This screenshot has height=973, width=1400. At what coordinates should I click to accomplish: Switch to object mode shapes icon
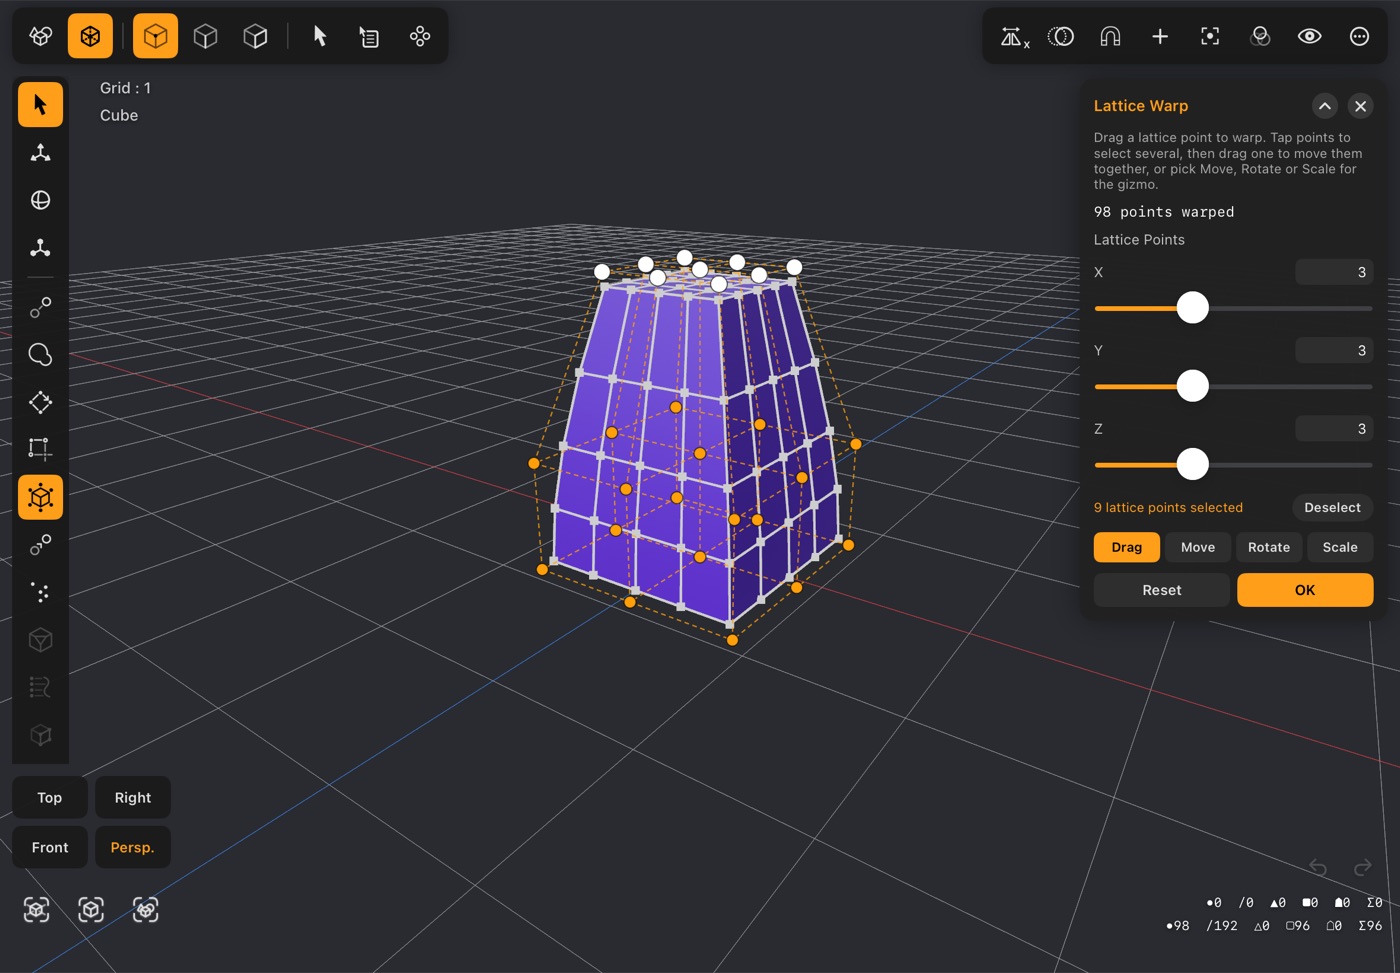click(41, 36)
